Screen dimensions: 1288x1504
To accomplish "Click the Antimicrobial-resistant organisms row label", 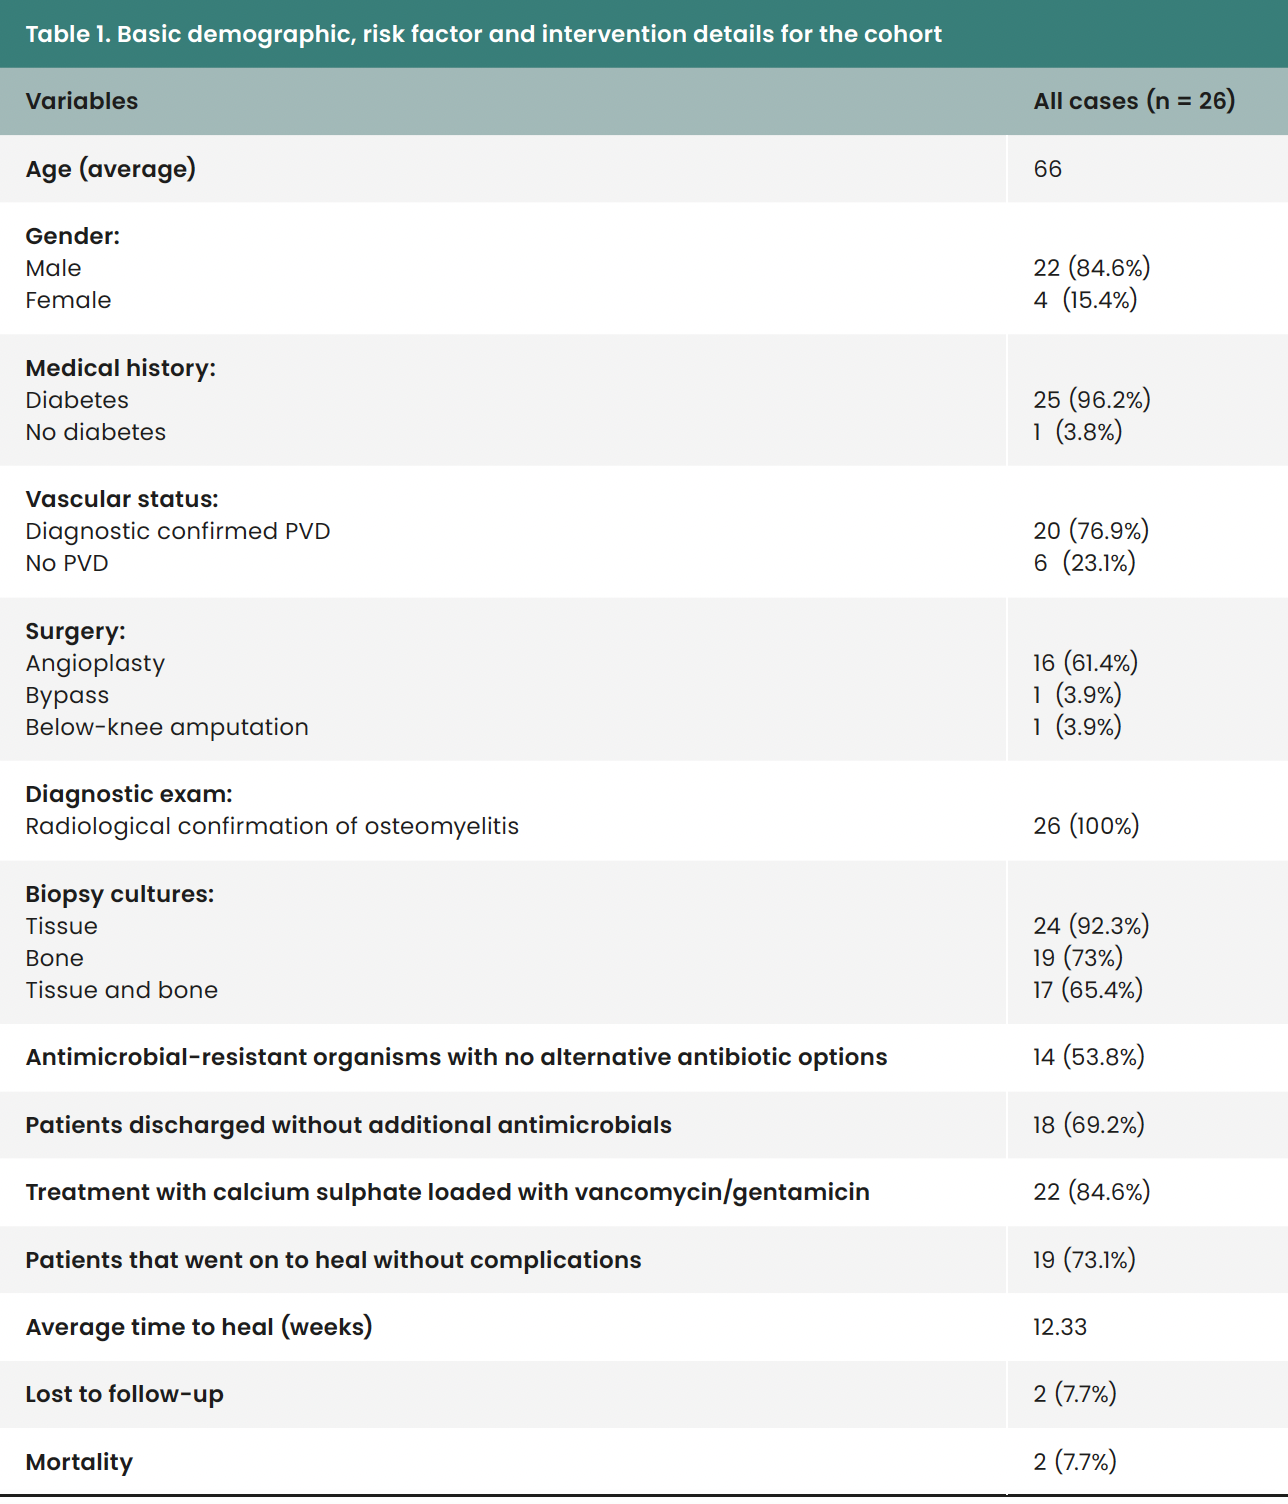I will pyautogui.click(x=456, y=1057).
